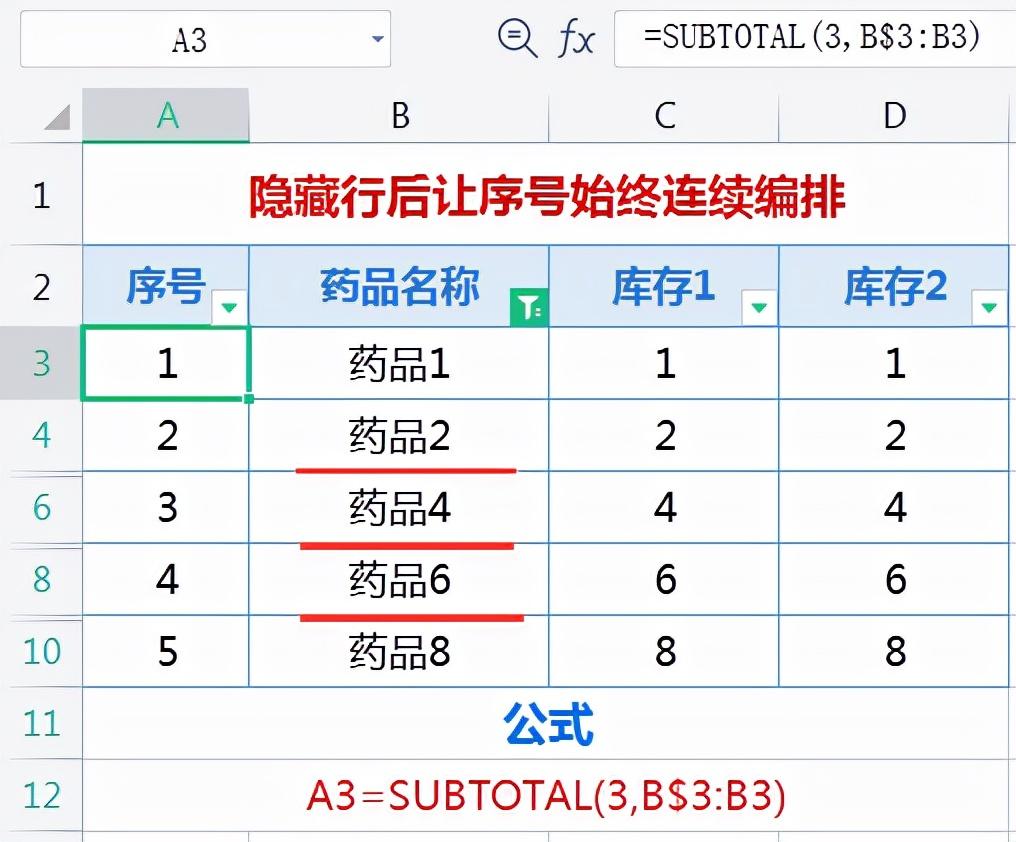Select cell containing 药品6
1016x842 pixels.
point(399,579)
